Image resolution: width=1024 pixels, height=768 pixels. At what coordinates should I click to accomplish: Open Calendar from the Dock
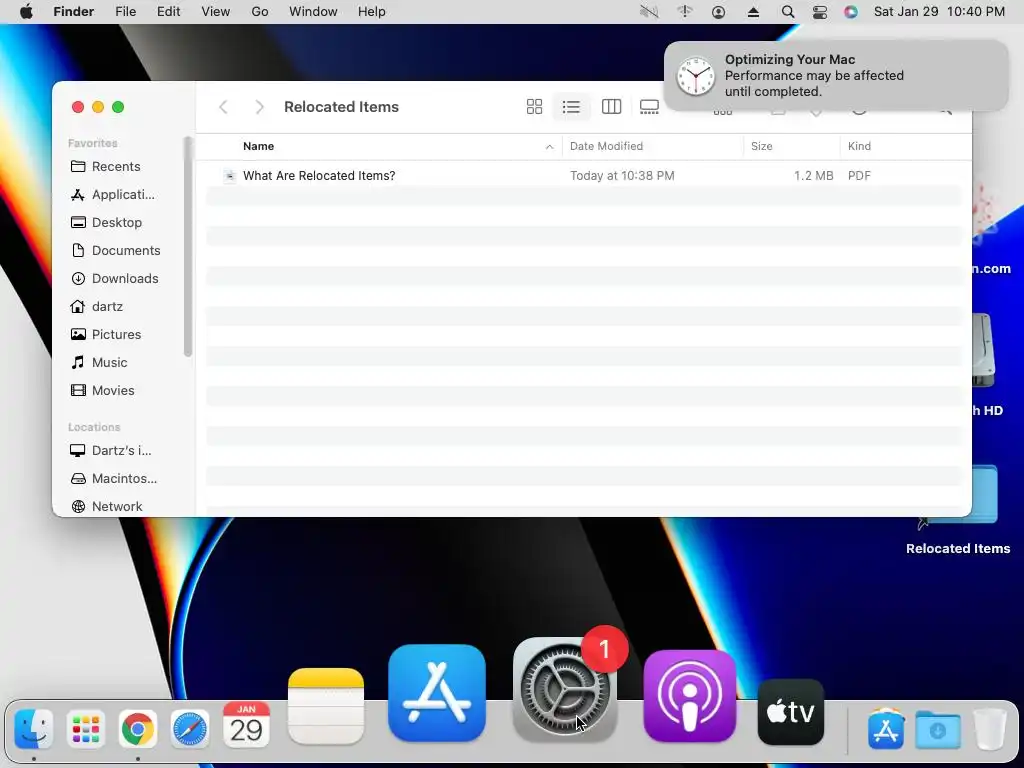tap(246, 725)
